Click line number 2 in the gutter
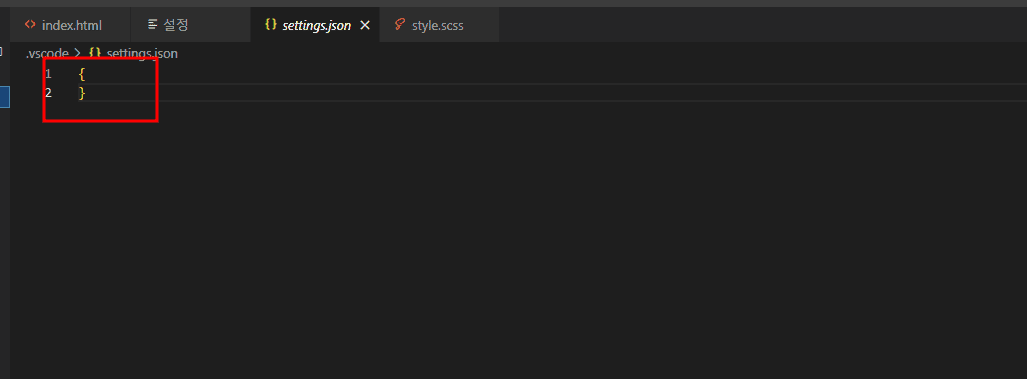 tap(48, 93)
